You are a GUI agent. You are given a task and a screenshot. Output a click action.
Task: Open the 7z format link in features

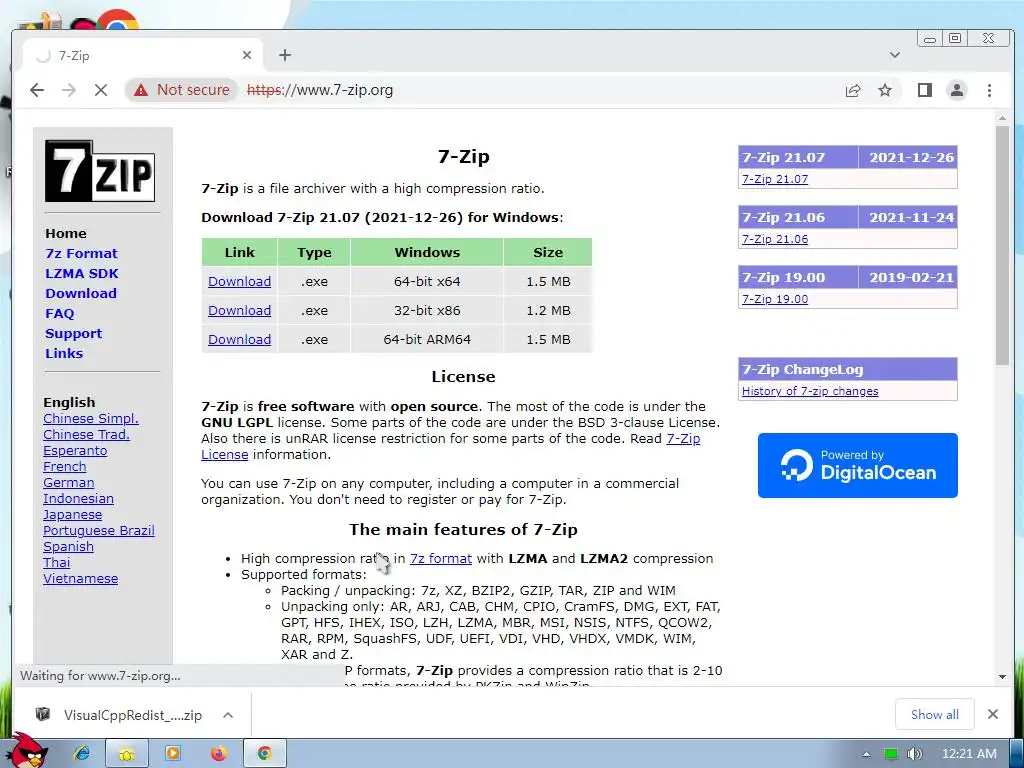click(x=440, y=558)
